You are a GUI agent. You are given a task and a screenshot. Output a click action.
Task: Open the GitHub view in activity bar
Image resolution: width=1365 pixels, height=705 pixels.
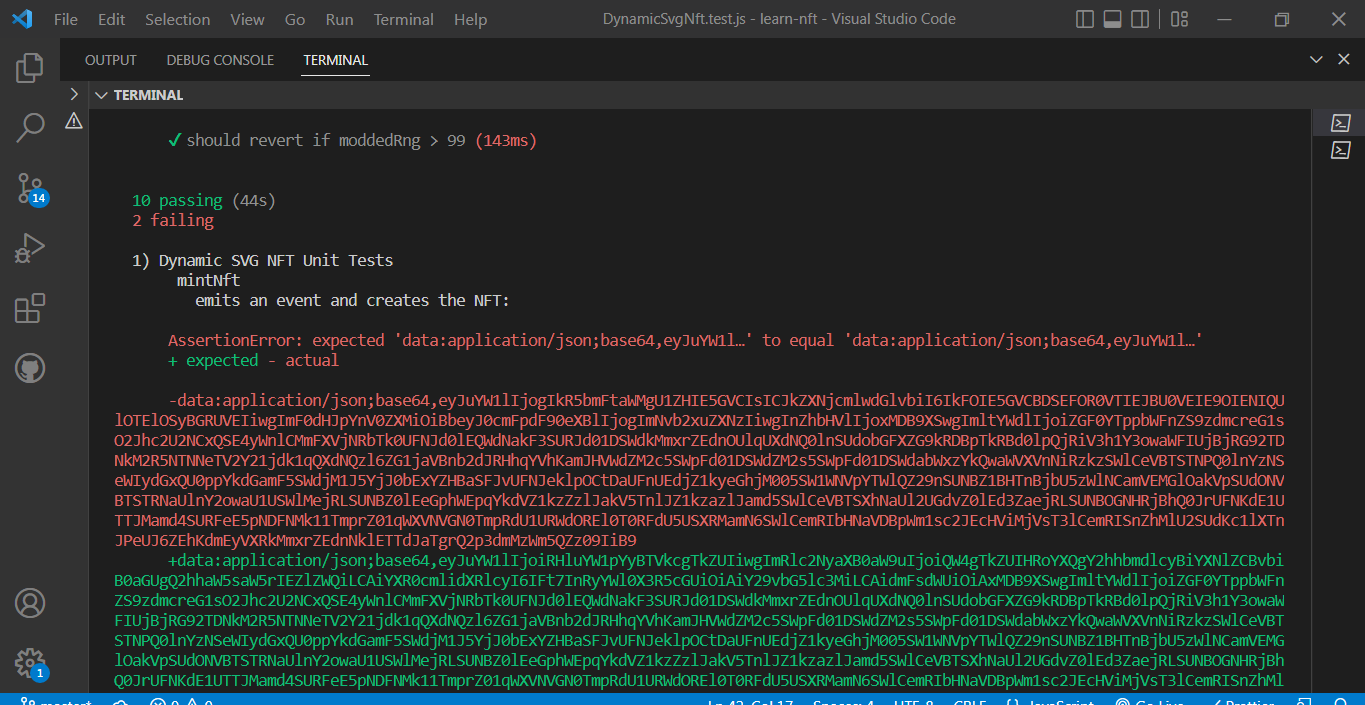[30, 368]
